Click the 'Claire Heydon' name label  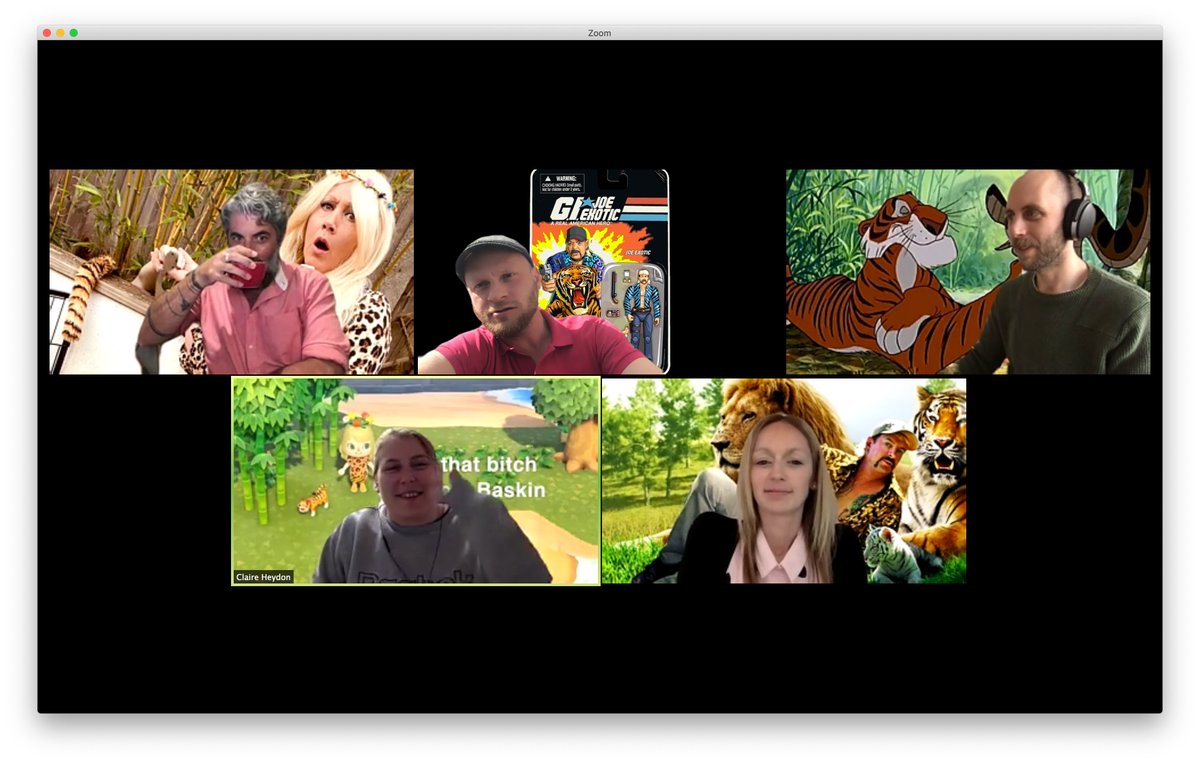[263, 577]
